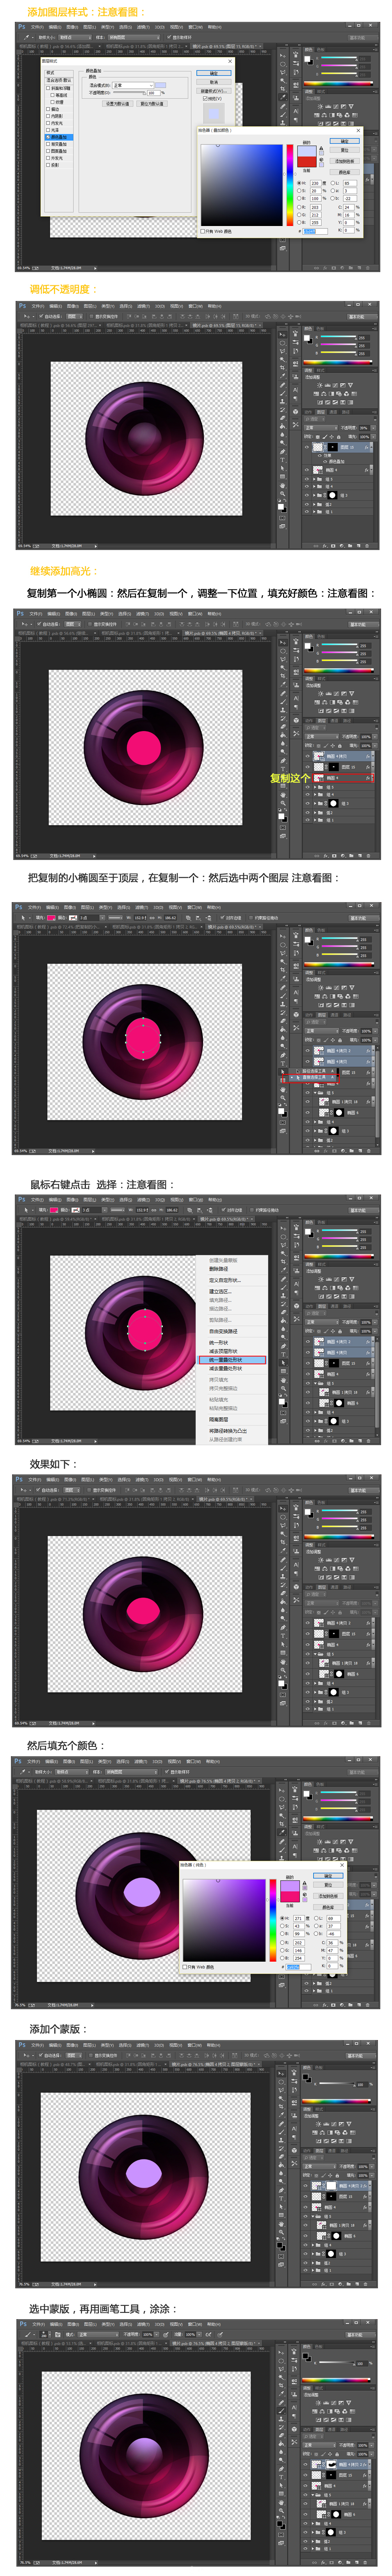The width and height of the screenshot is (392, 2576).
Task: Enable 只有 Web 颜色 in the 叠加颜色 color picker
Action: click(203, 231)
